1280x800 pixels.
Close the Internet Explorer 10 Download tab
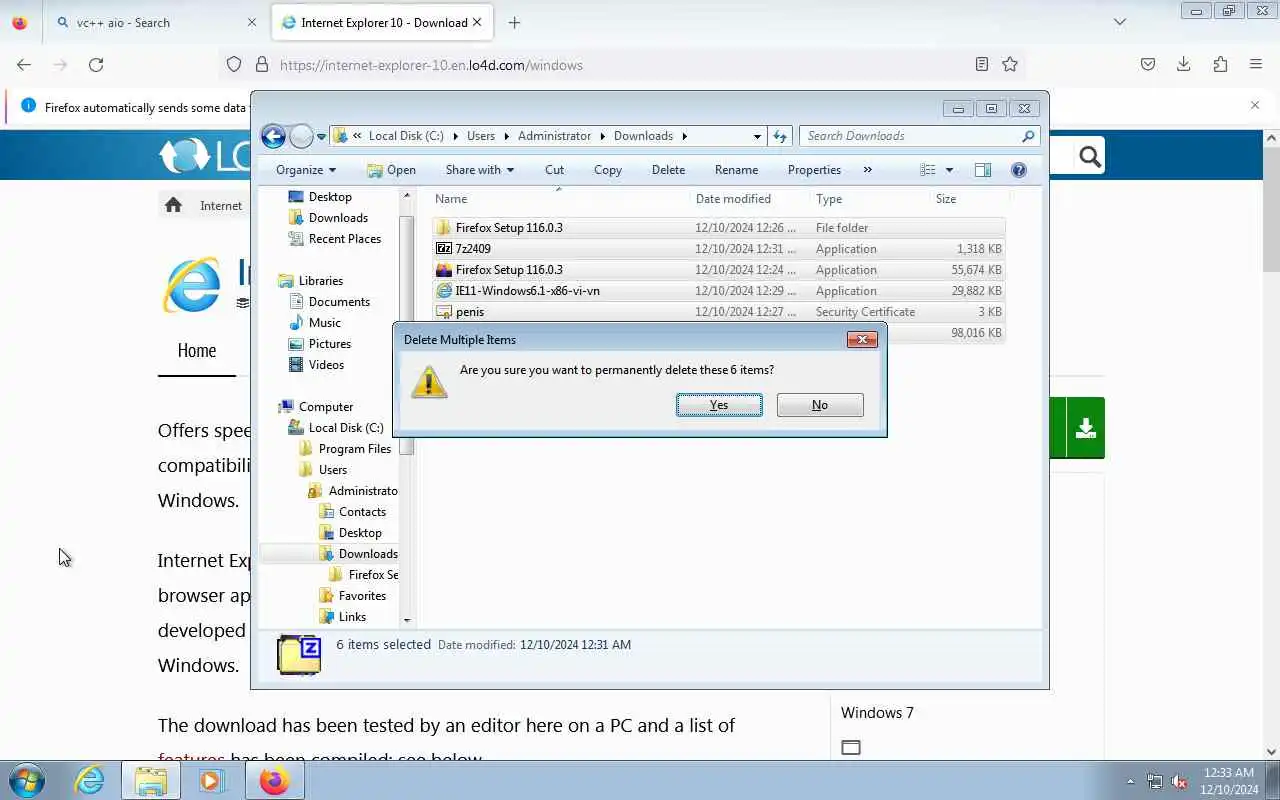pos(477,22)
